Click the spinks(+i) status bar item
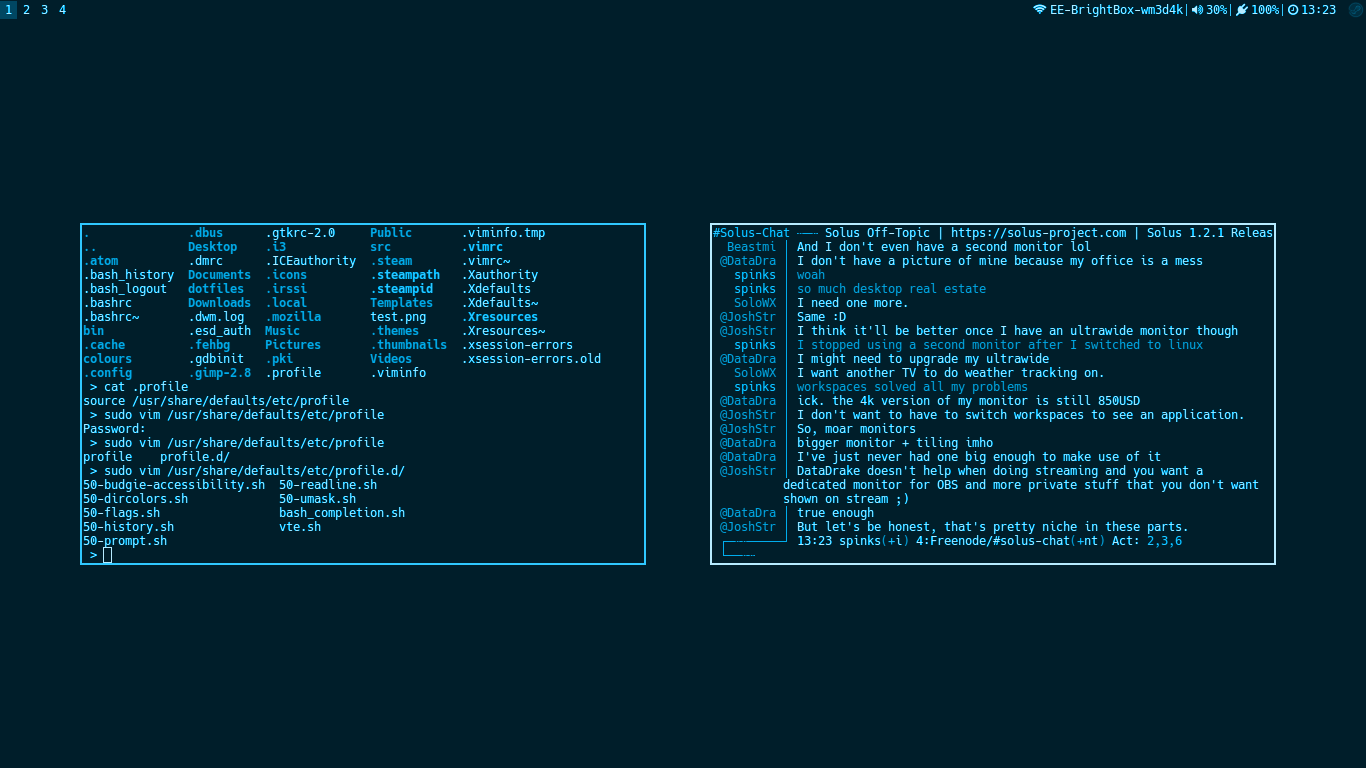 click(874, 541)
